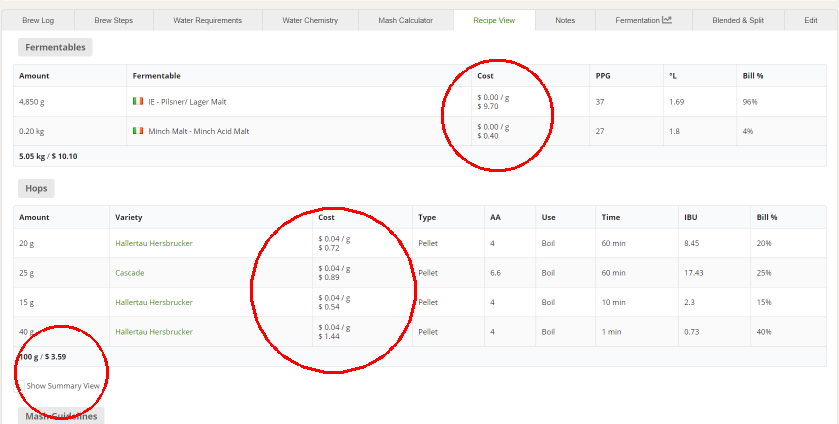
Task: Open the Edit tab
Action: [x=811, y=20]
